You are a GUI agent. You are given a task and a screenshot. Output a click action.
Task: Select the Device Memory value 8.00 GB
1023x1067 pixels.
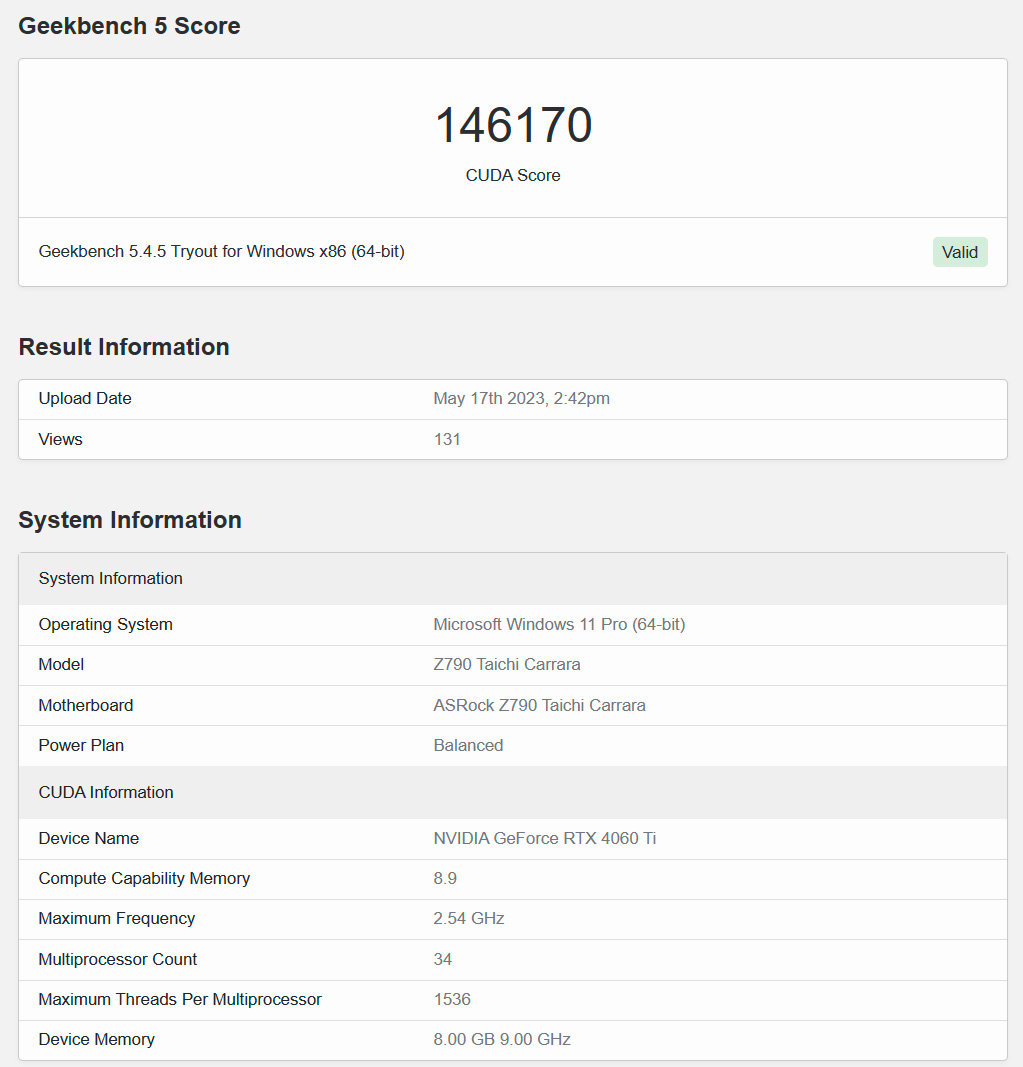pyautogui.click(x=464, y=1040)
